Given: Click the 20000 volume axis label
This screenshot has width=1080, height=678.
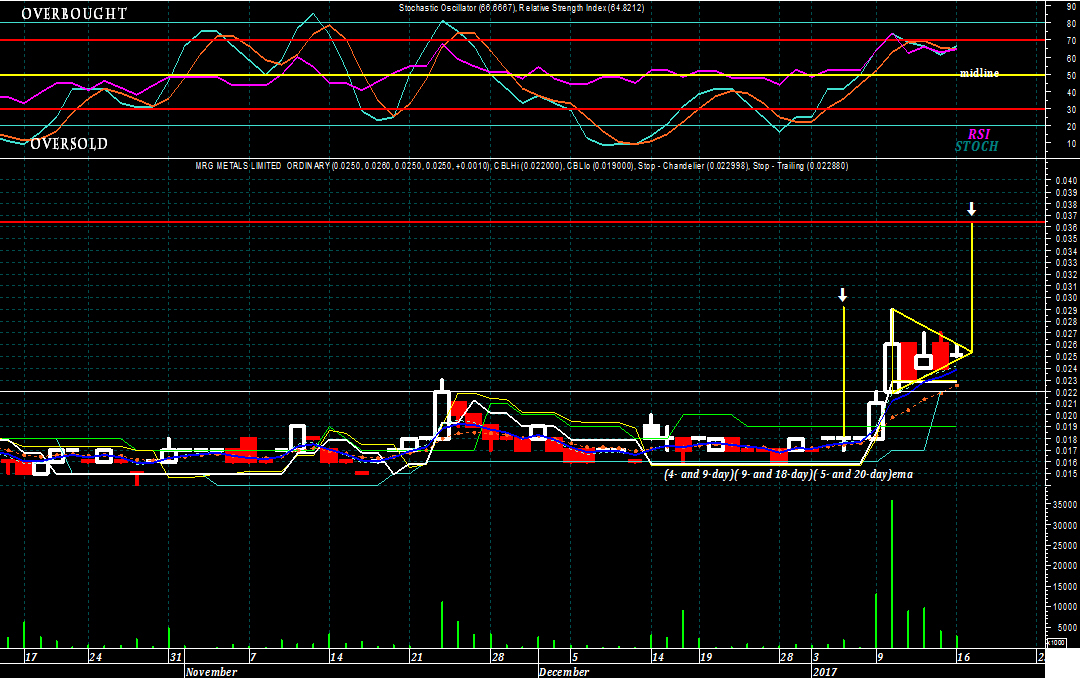Looking at the screenshot, I should point(1066,566).
